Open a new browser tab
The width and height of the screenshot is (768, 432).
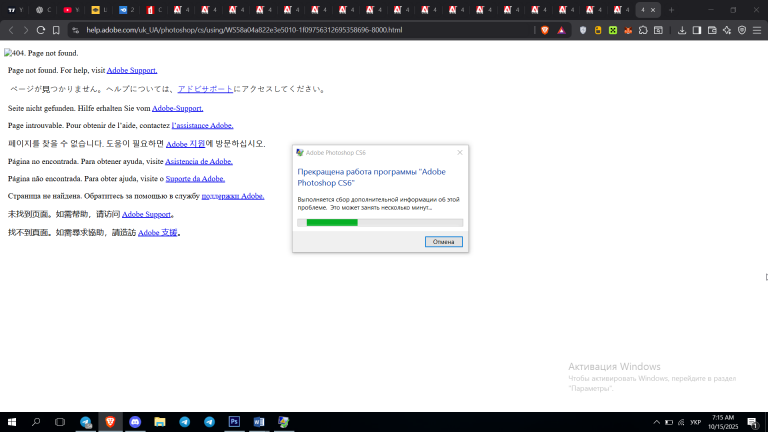pos(672,10)
